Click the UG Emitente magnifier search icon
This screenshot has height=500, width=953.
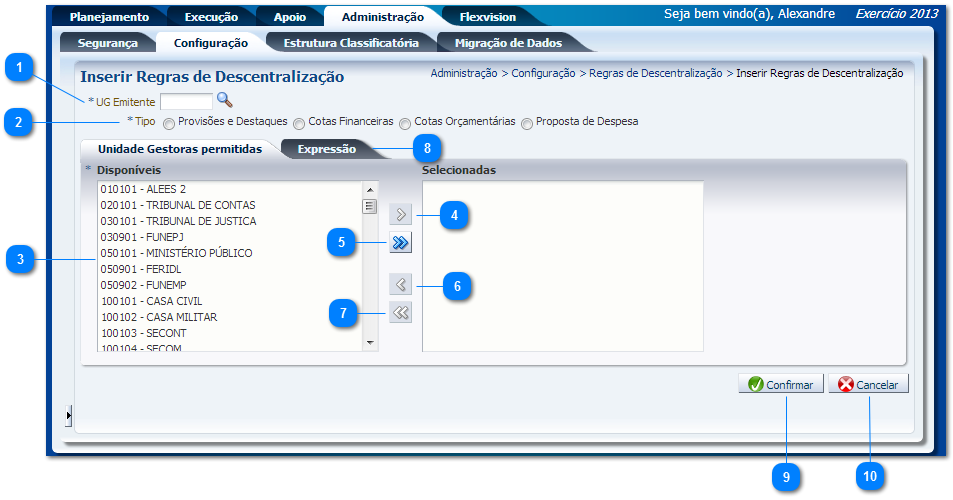[225, 100]
